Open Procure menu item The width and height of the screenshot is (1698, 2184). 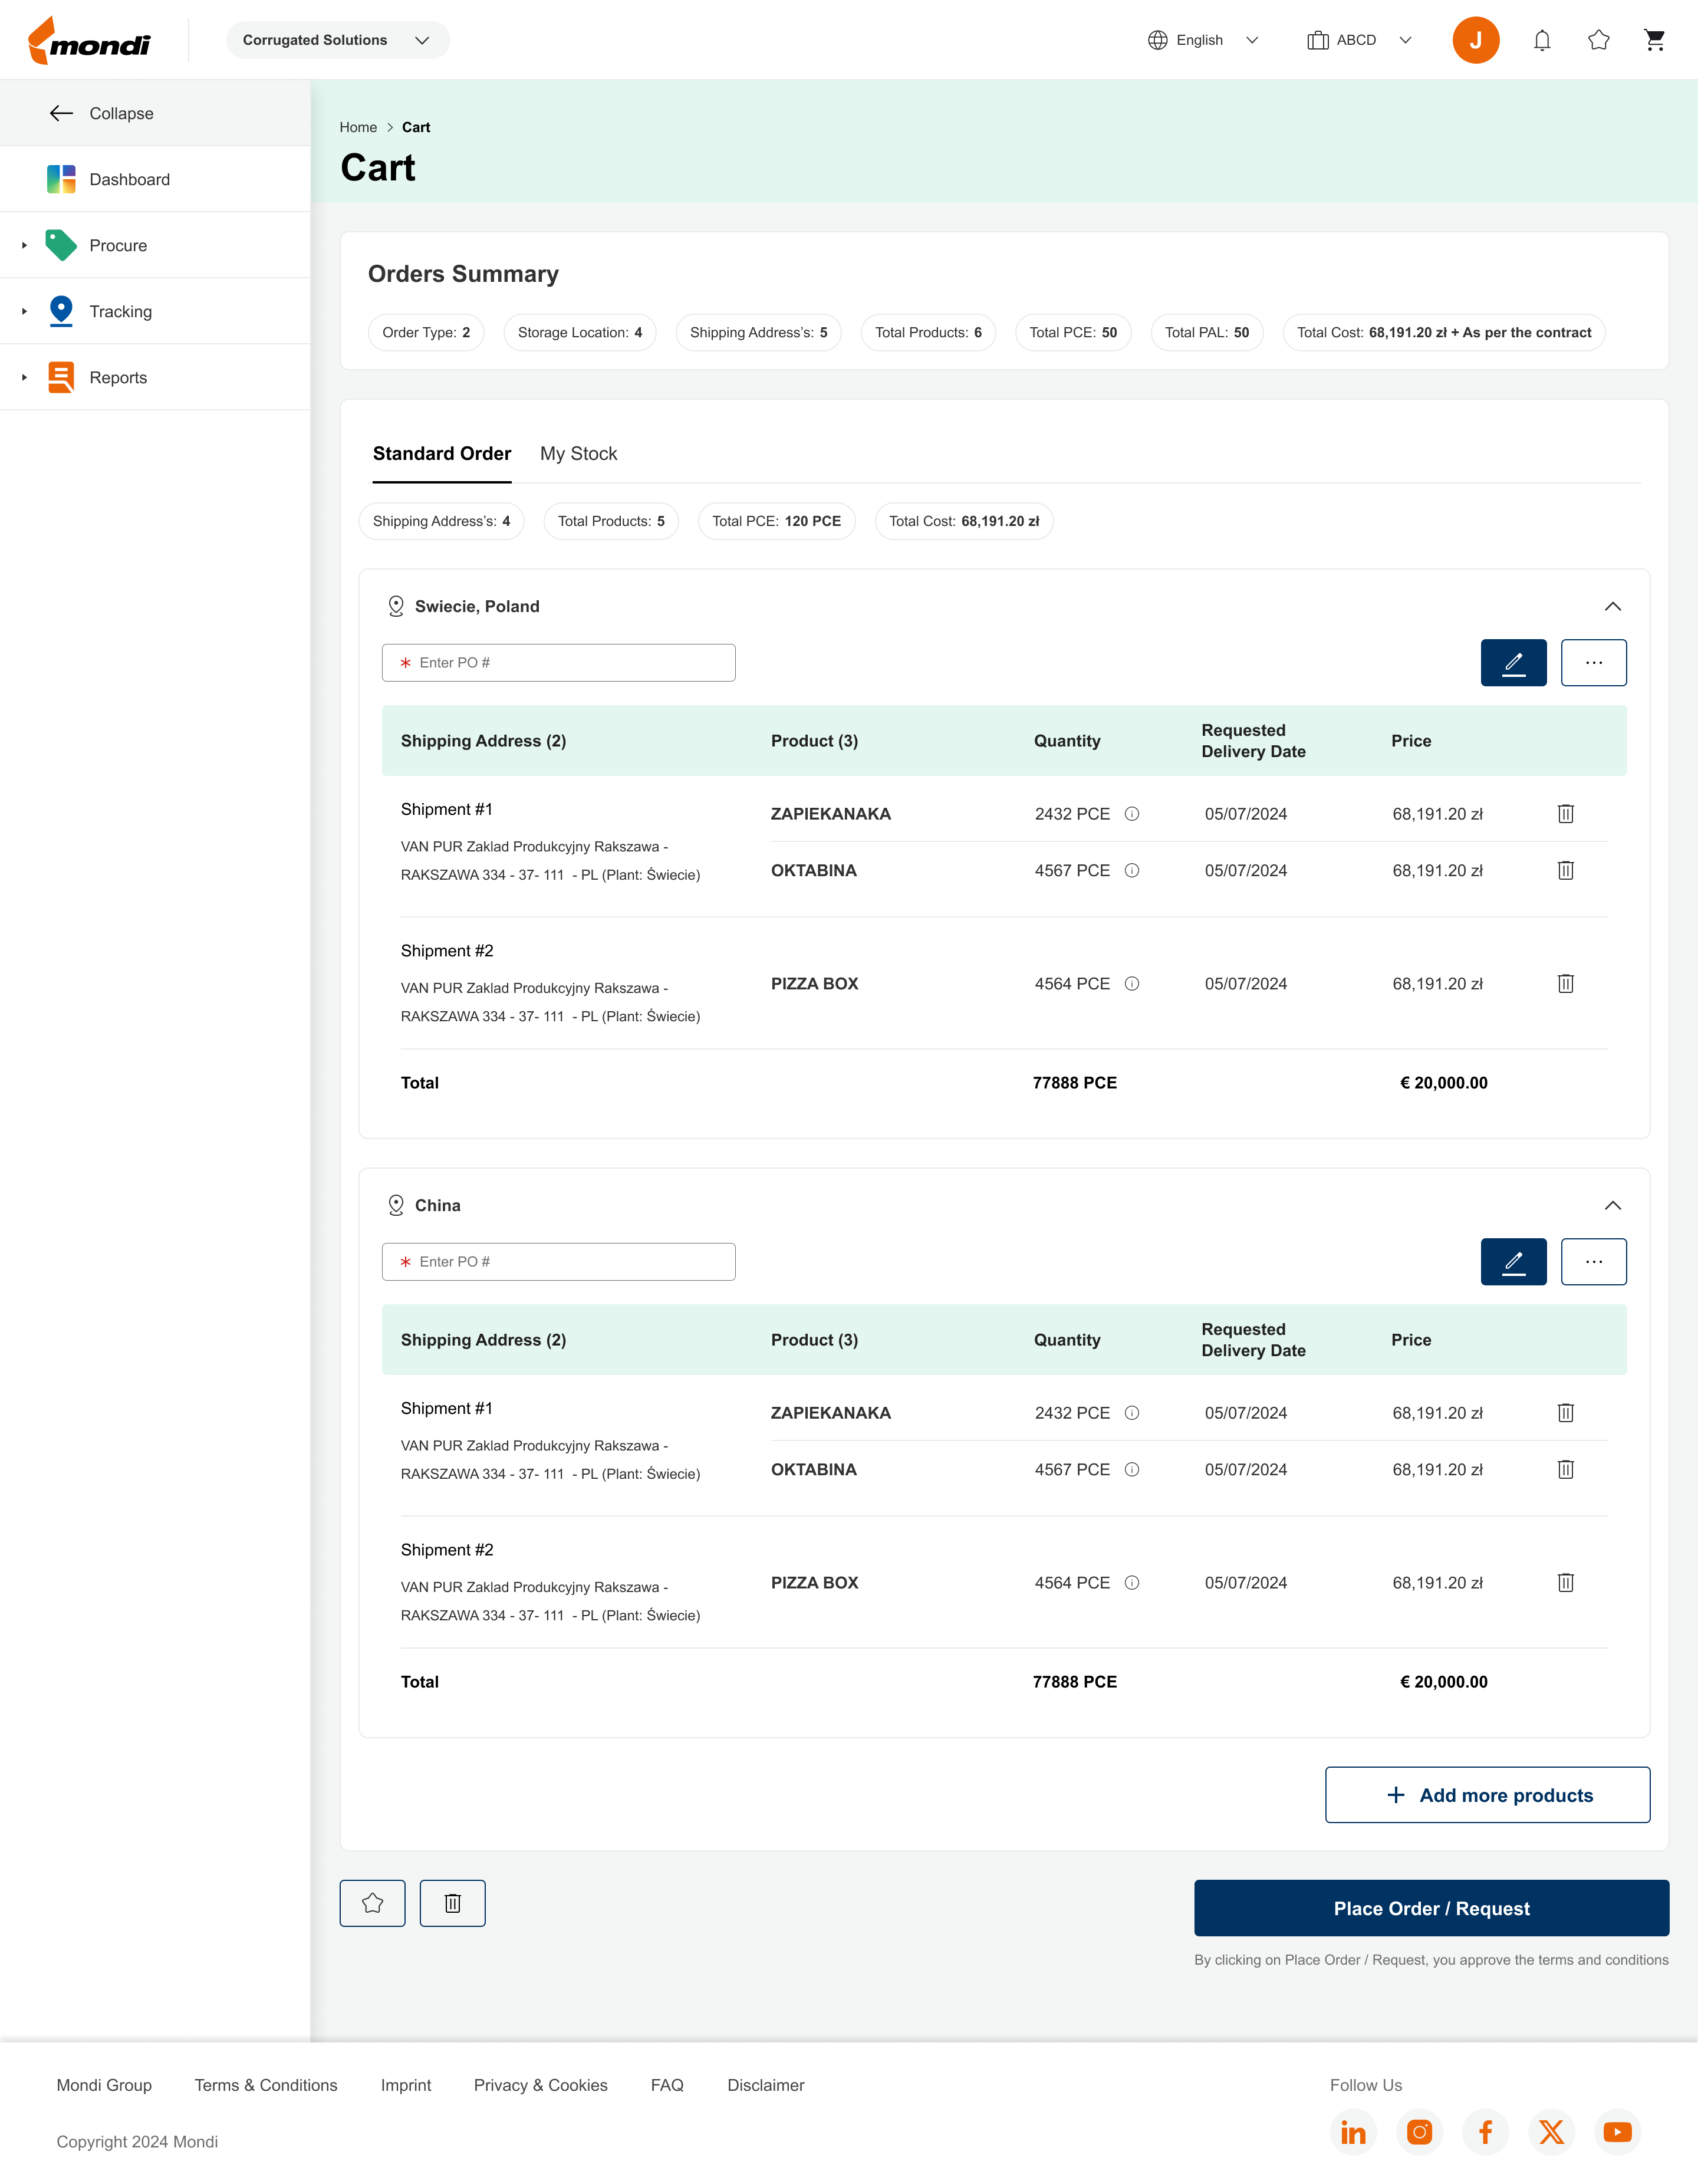(155, 245)
